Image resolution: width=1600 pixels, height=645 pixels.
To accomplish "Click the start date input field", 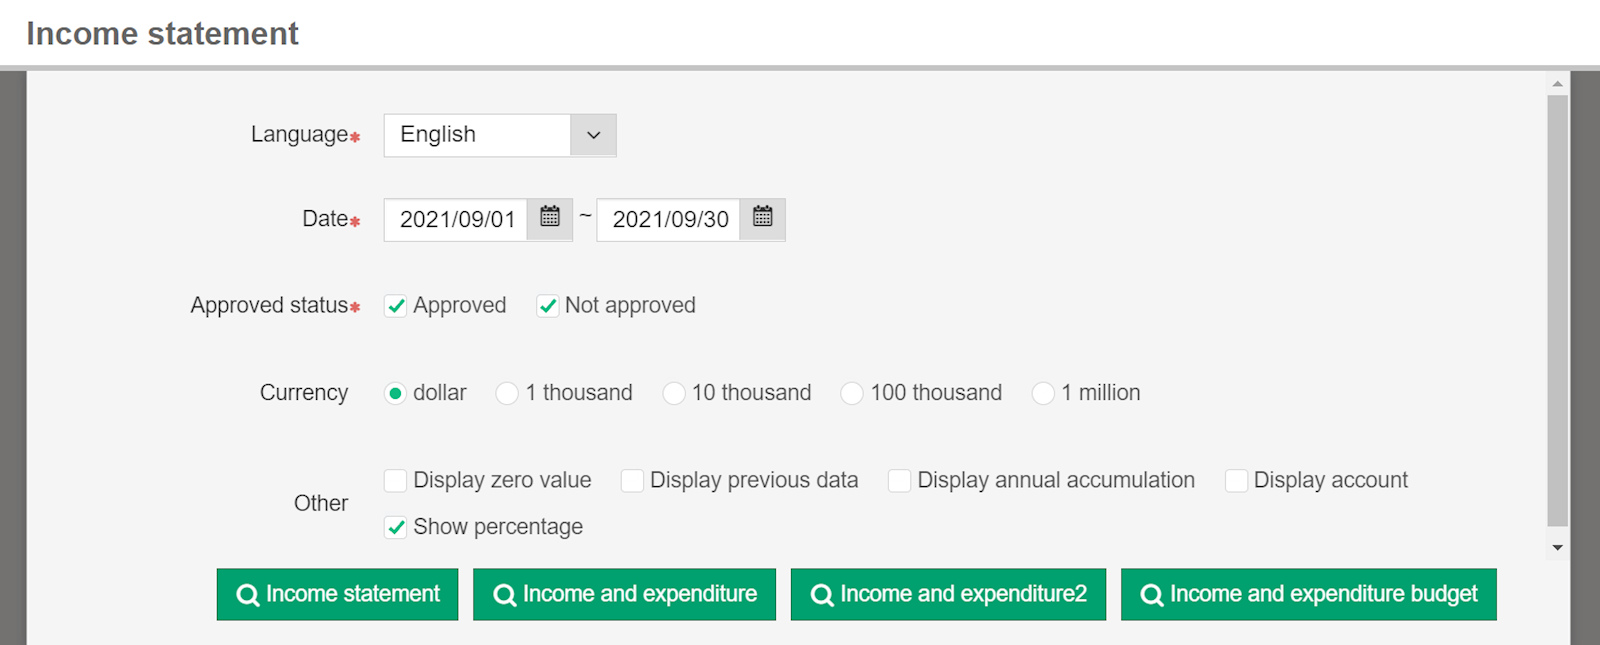I will (456, 219).
